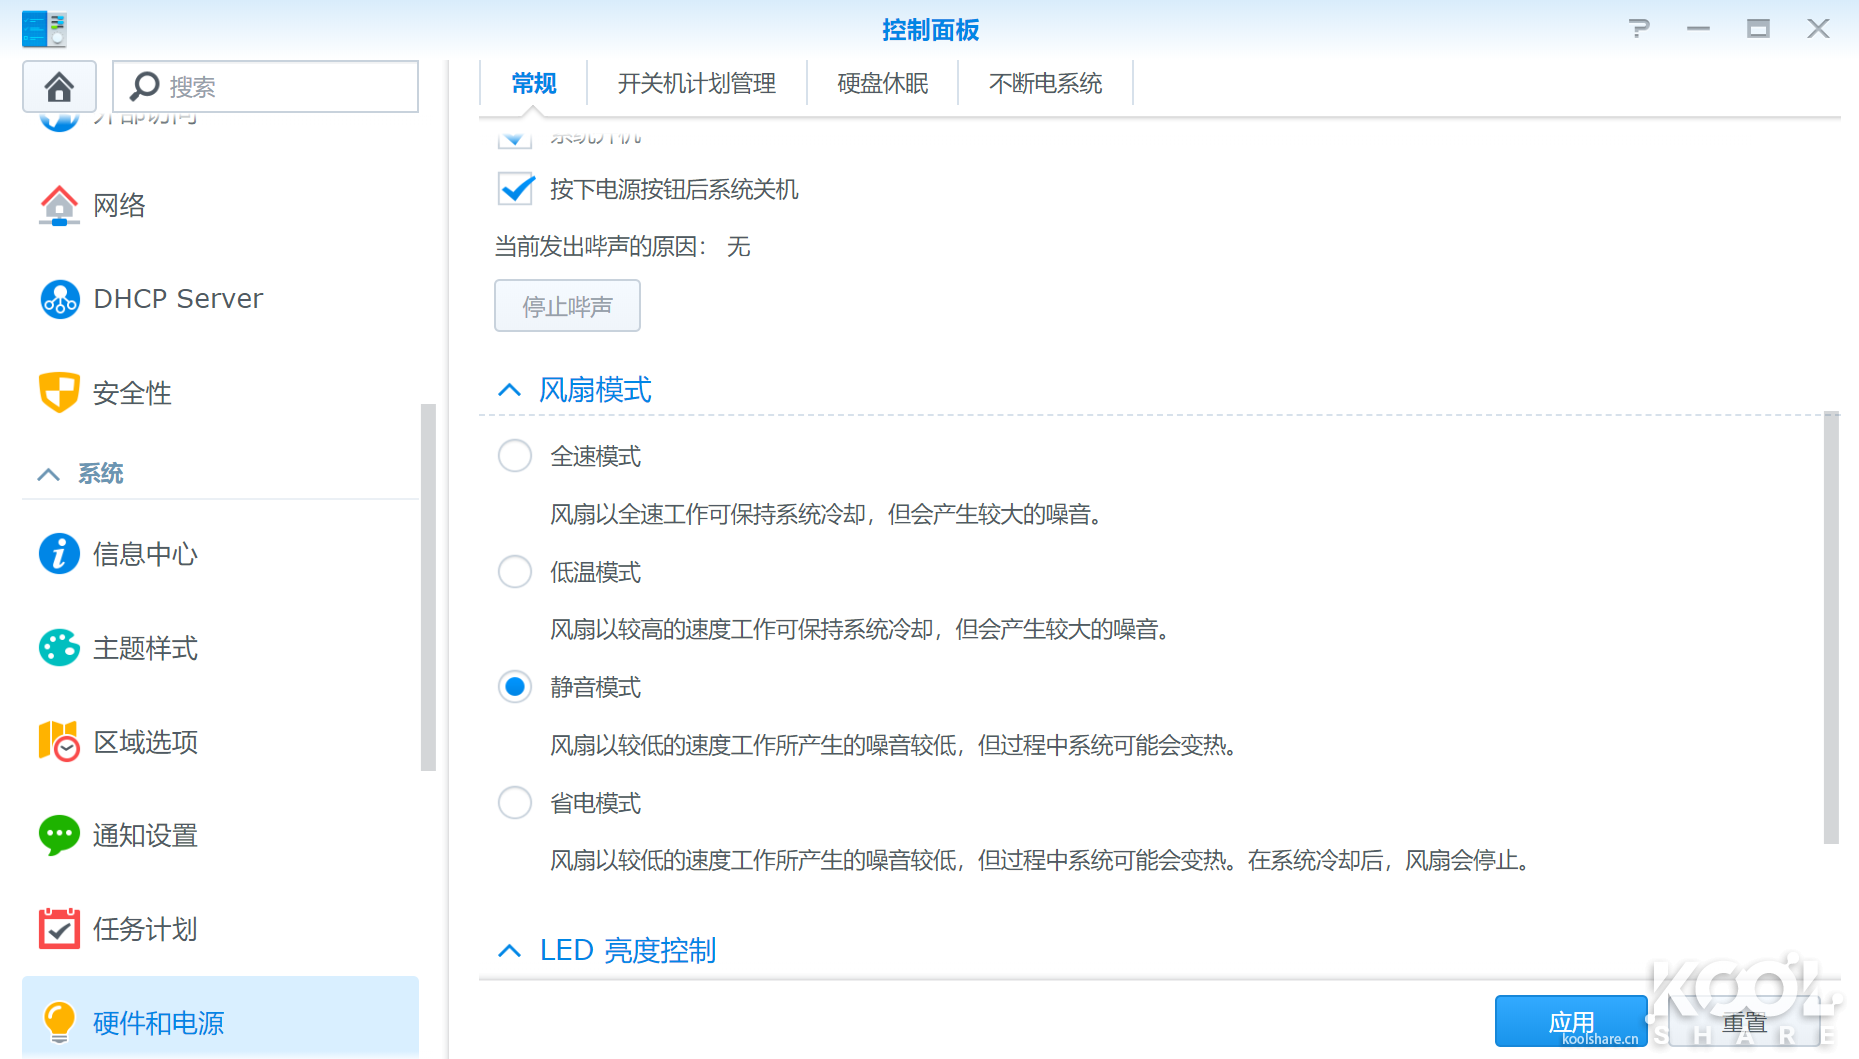The width and height of the screenshot is (1859, 1059).
Task: Open DHCP Server icon in sidebar
Action: [59, 299]
